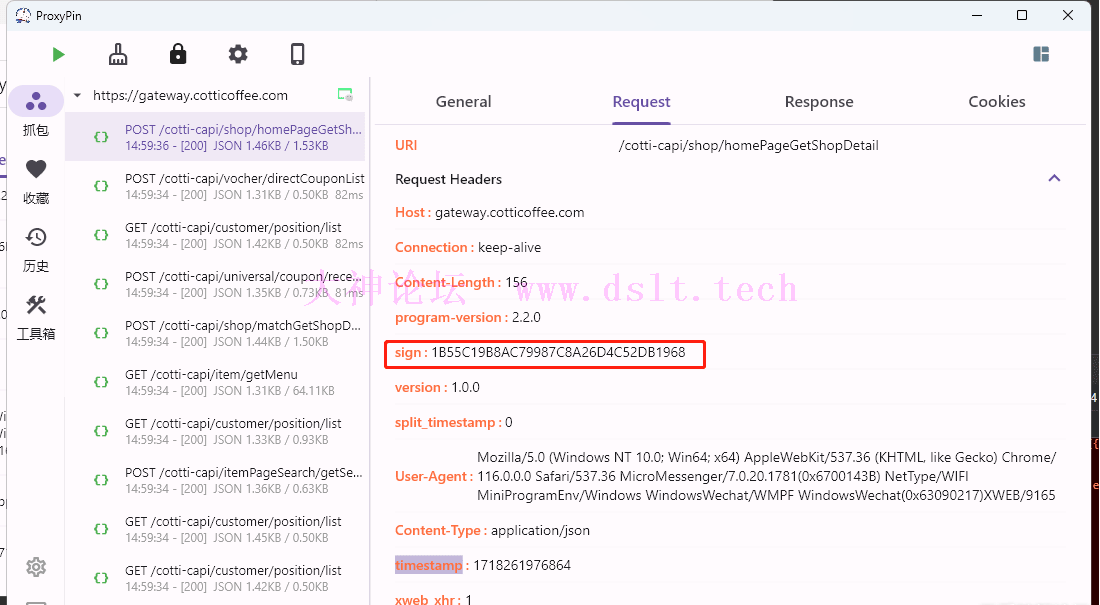Screen dimensions: 1100x605
Task: Collapse the Request Headers section
Action: point(1054,178)
